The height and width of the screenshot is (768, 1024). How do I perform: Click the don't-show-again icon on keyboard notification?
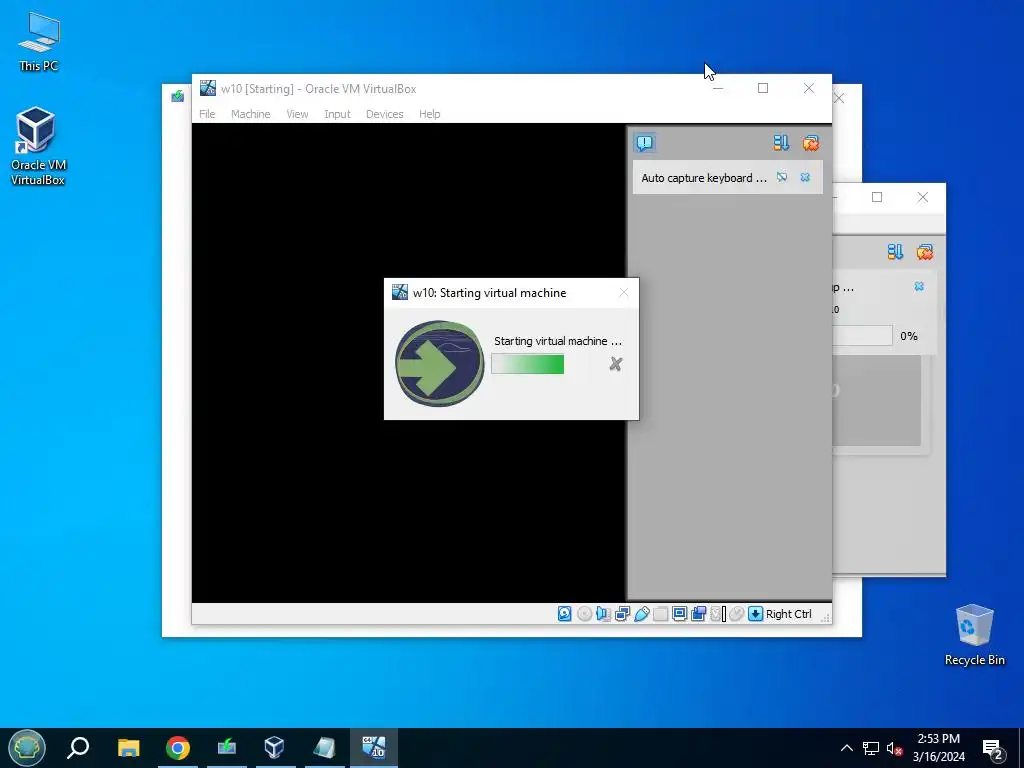point(782,178)
